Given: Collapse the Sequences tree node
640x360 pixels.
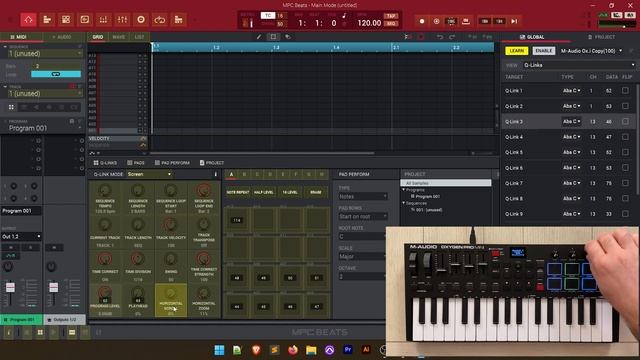Looking at the screenshot, I should (404, 203).
